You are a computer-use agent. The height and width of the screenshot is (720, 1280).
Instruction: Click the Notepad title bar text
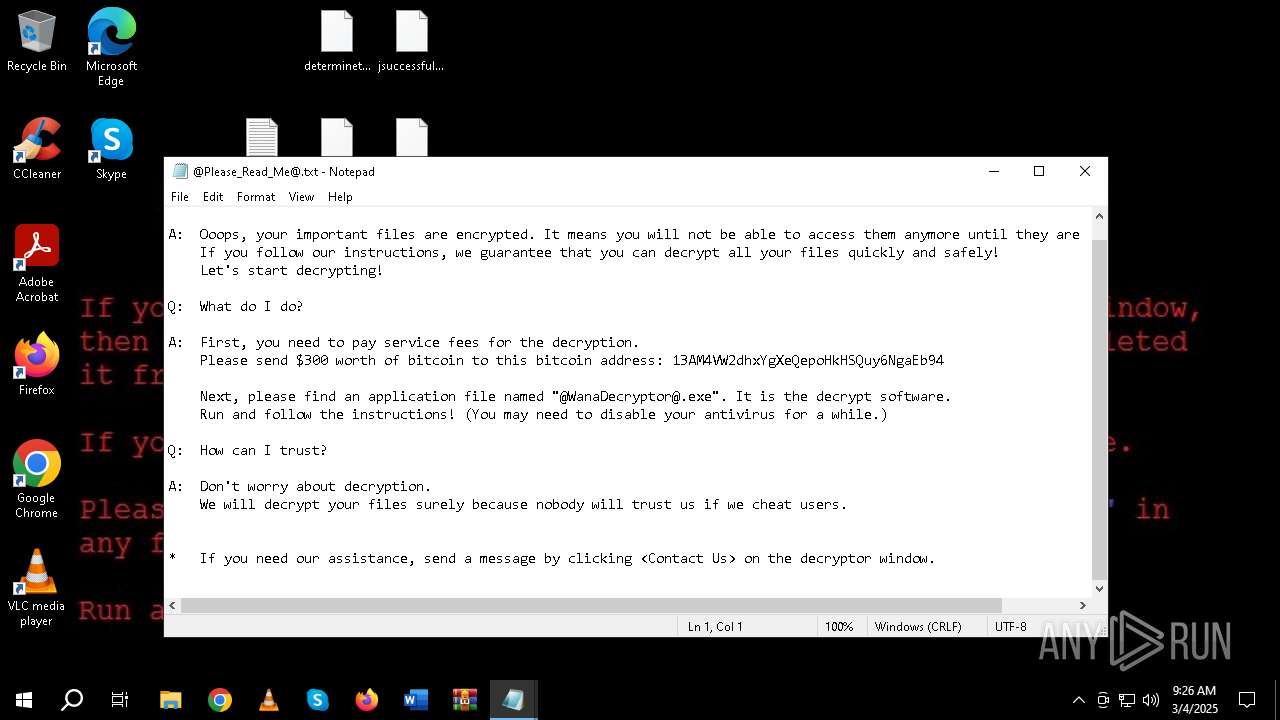[x=284, y=172]
